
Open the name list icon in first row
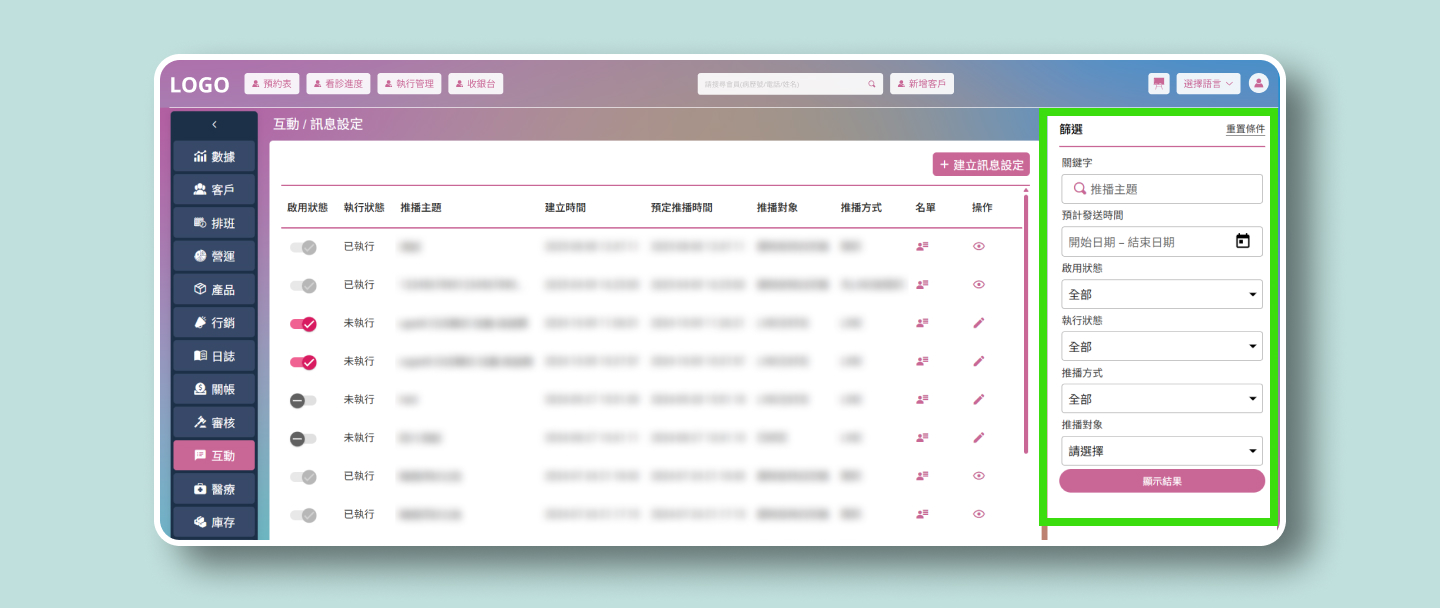(x=922, y=246)
